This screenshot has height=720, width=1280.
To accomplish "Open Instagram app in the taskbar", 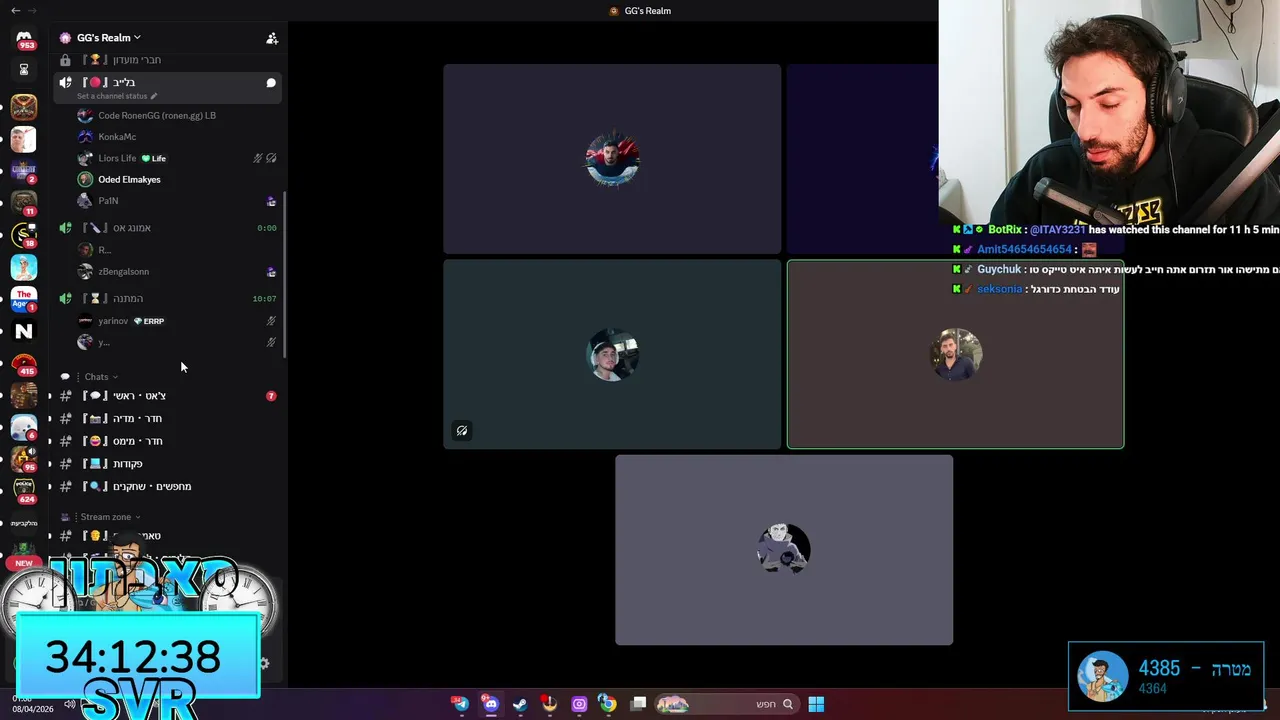I will (x=579, y=704).
